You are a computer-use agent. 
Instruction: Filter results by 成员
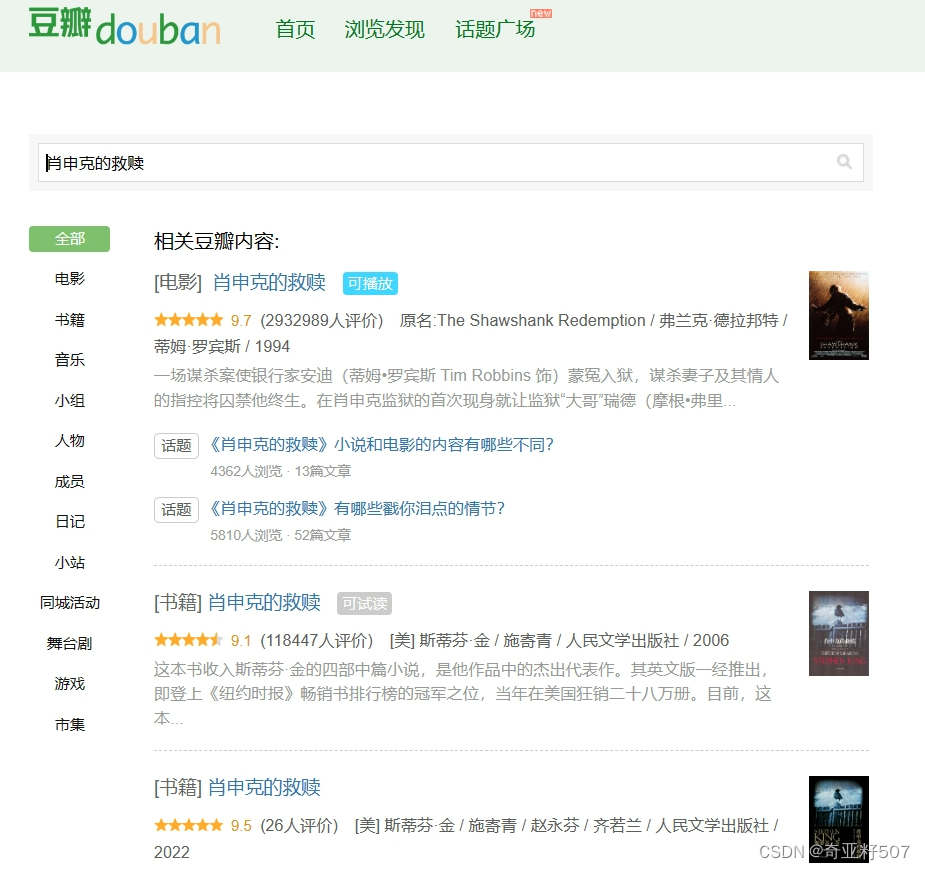(x=70, y=481)
